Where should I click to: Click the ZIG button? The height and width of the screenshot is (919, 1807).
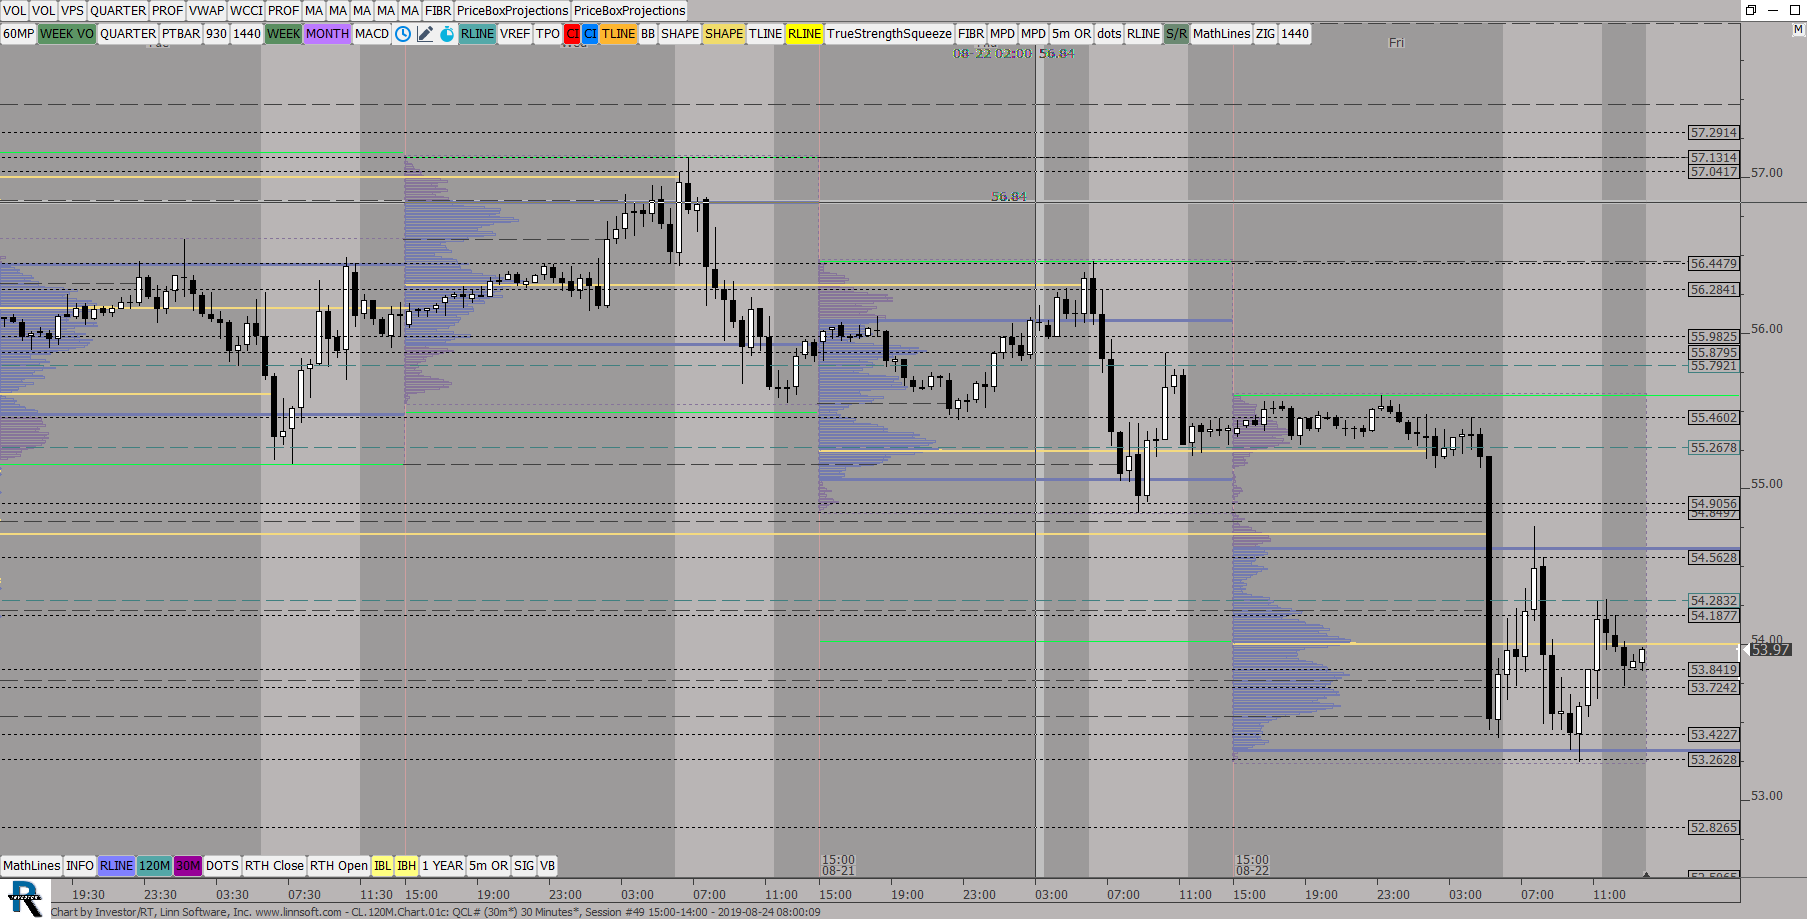(1265, 34)
